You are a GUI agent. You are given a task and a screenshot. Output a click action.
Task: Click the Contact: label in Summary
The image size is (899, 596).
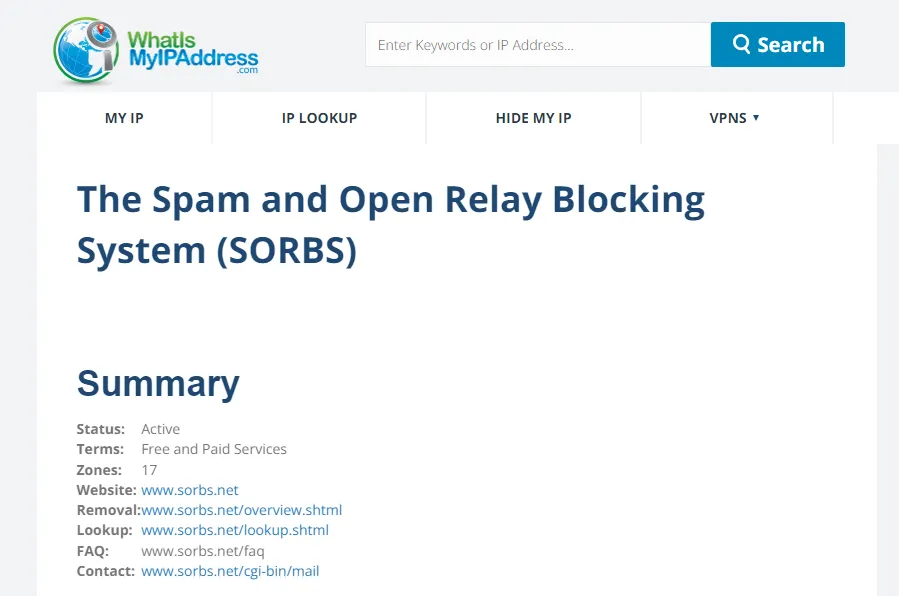[x=105, y=571]
